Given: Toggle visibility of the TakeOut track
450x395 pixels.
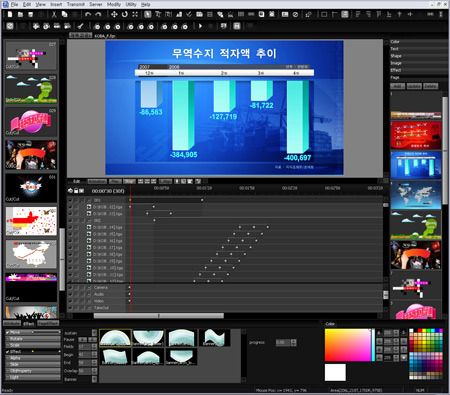Looking at the screenshot, I should (70, 308).
